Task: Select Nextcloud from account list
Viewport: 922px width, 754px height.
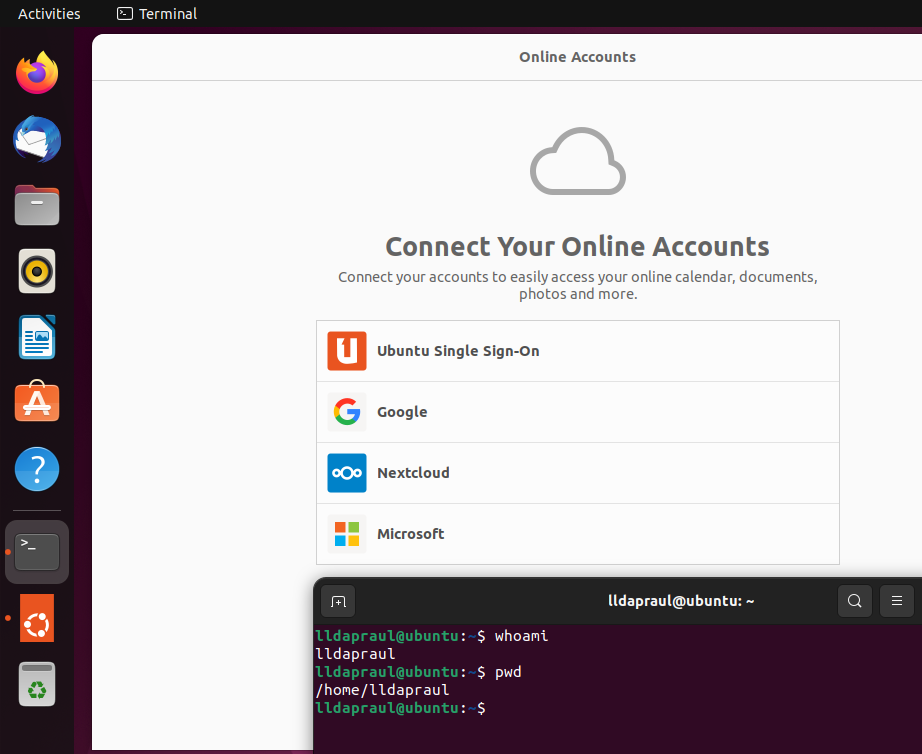Action: tap(577, 473)
